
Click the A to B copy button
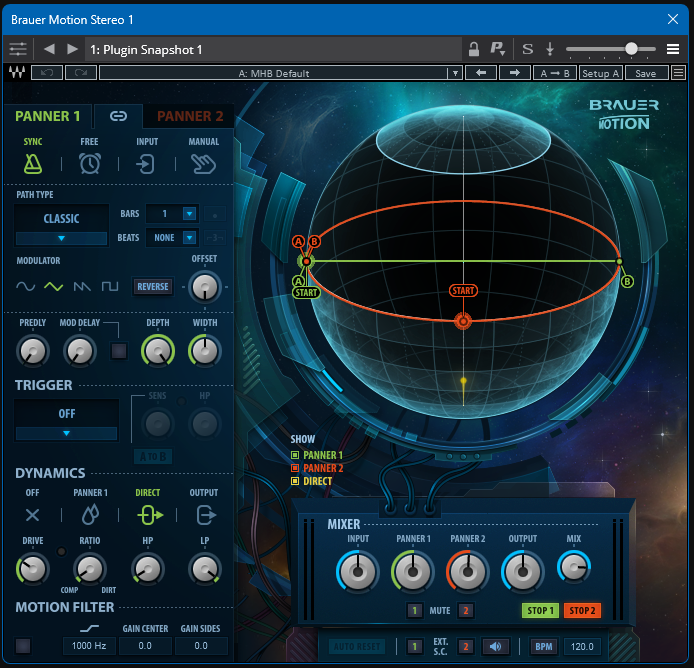[x=555, y=73]
